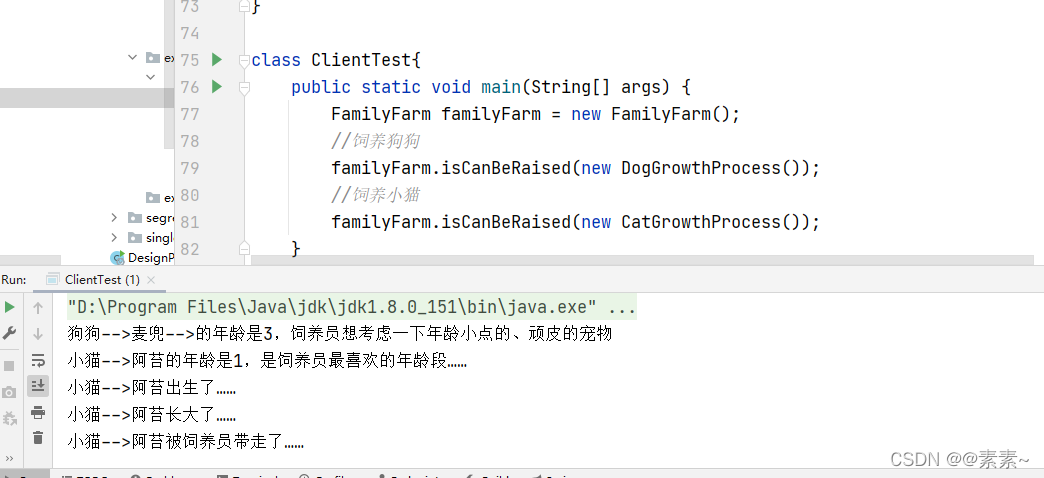The image size is (1044, 478).
Task: Click console line '小猫-->阿苔出生了'
Action: (152, 388)
